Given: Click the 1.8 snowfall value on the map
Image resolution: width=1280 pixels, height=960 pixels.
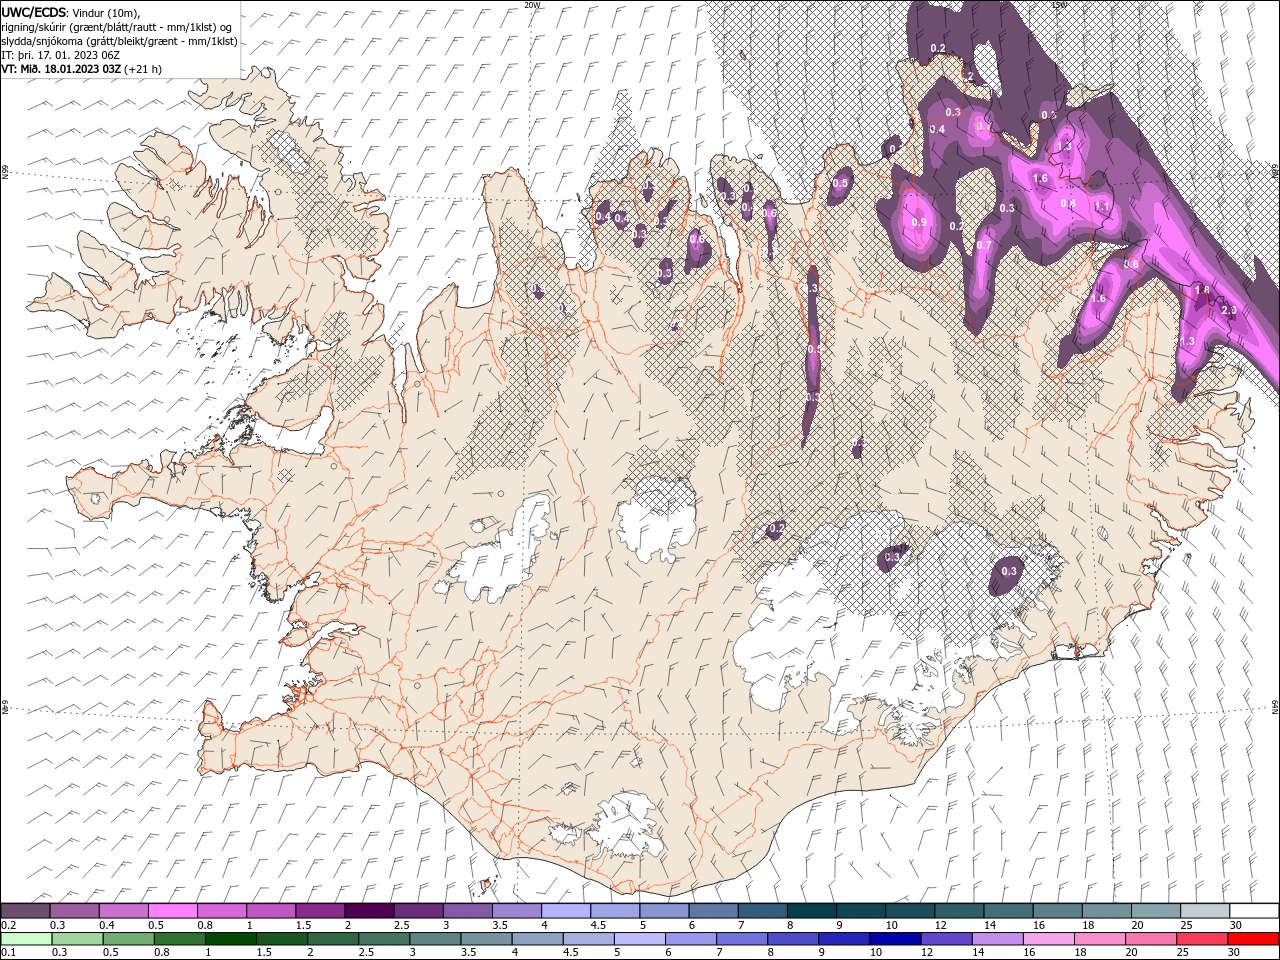Looking at the screenshot, I should point(1202,291).
